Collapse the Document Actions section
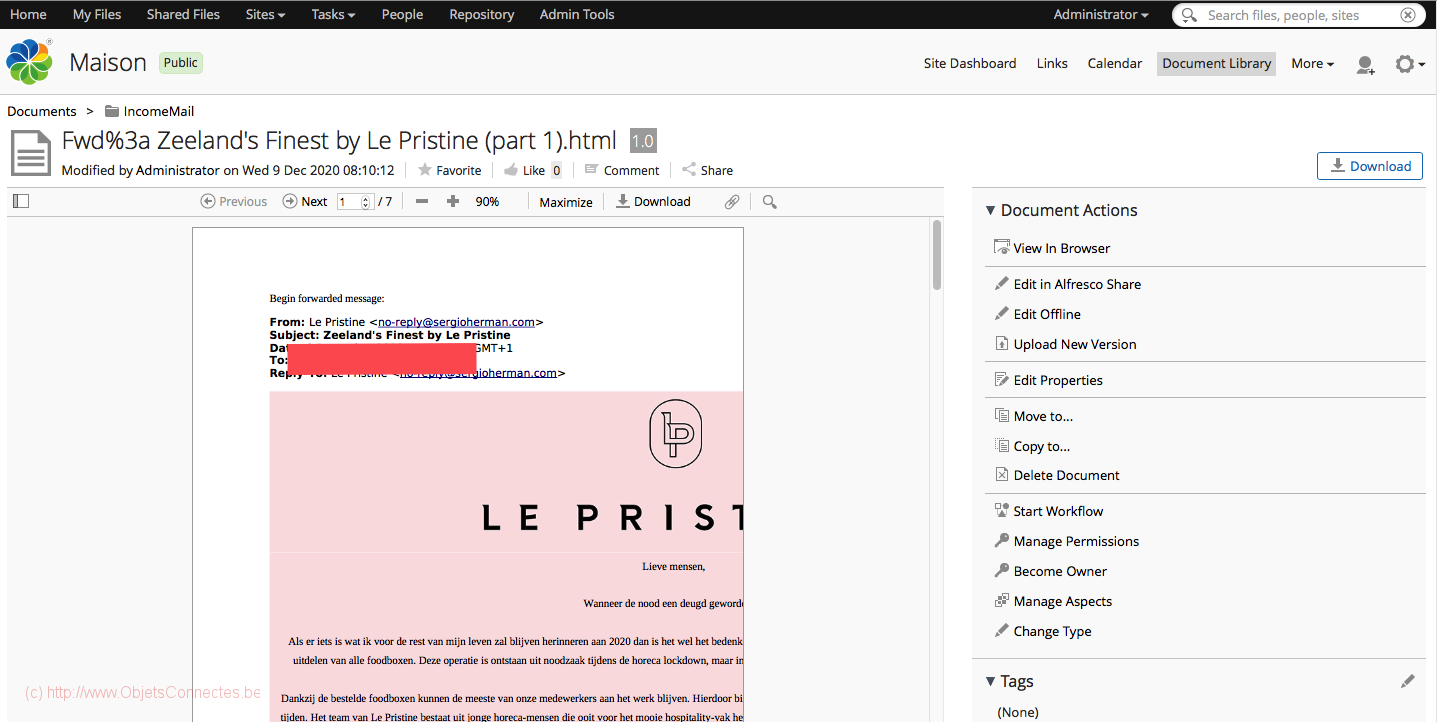Viewport: 1437px width, 722px height. coord(1062,210)
